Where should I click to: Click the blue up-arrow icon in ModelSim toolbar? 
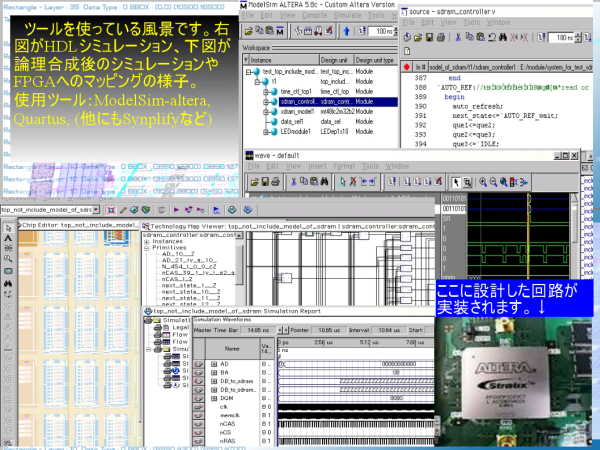pyautogui.click(x=346, y=31)
